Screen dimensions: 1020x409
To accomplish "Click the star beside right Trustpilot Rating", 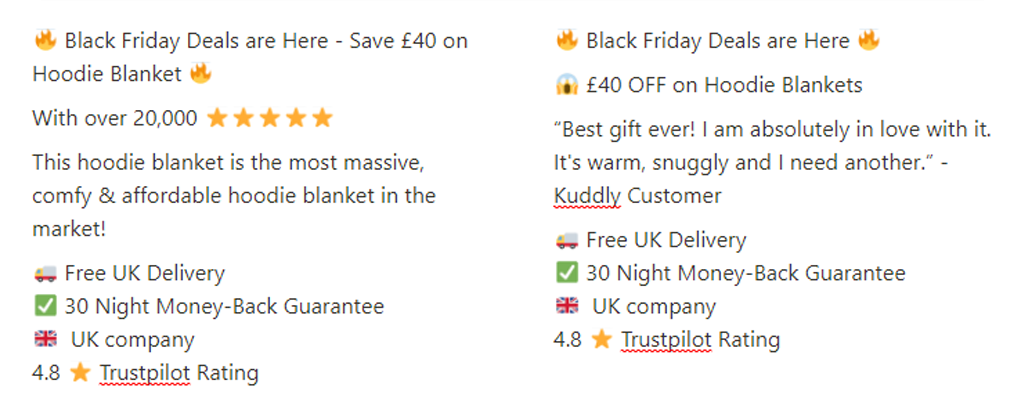I will pyautogui.click(x=601, y=339).
